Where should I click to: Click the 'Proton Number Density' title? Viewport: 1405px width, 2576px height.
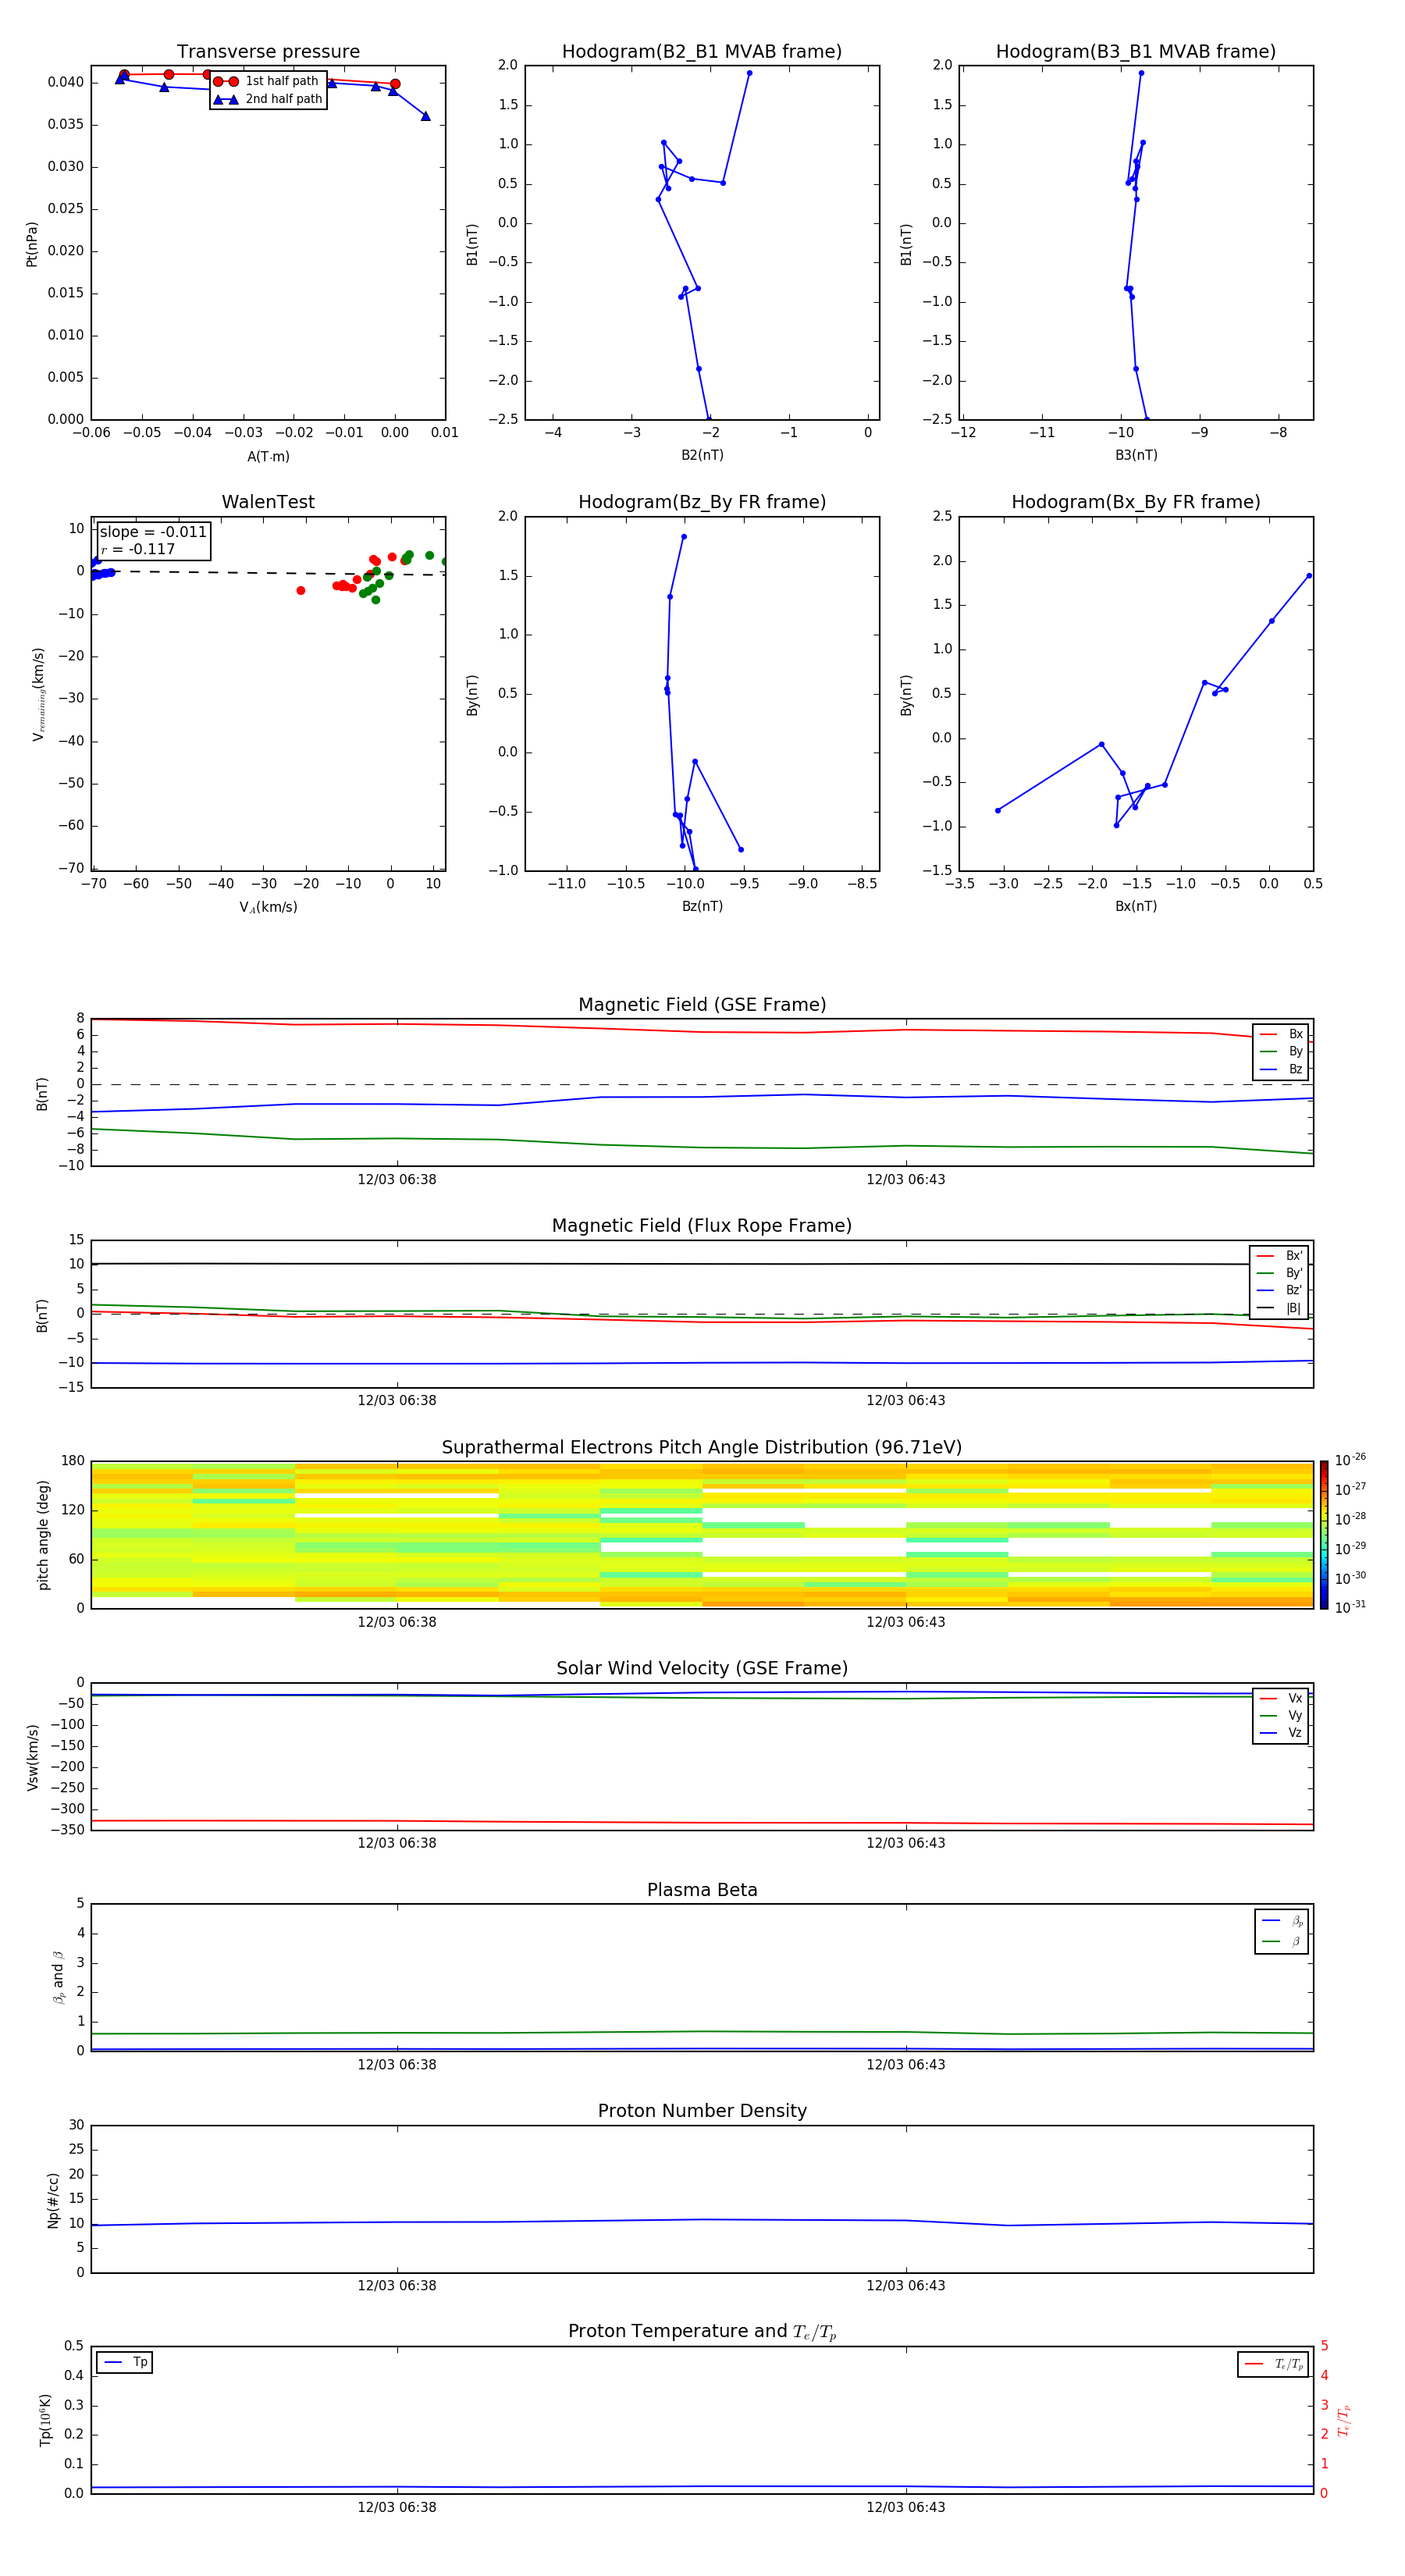click(x=702, y=2111)
